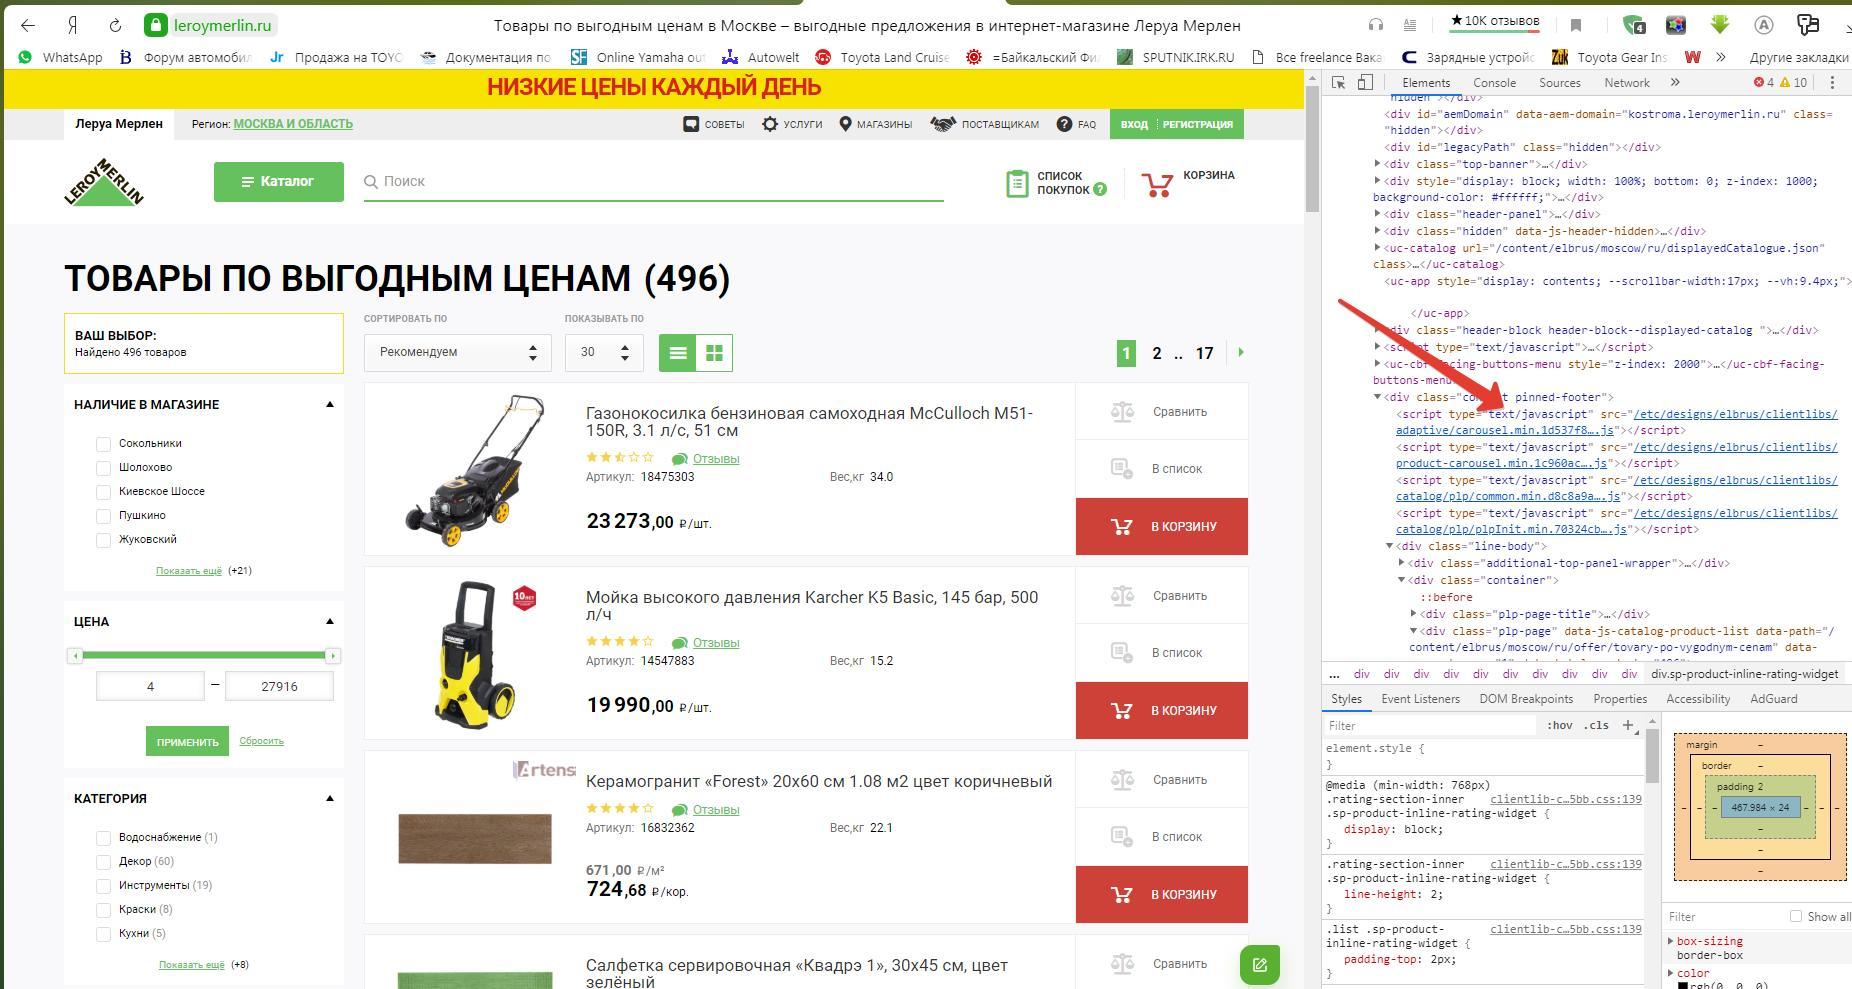Screen dimensions: 1852x989
Task: Collapse the Наличие в магазине filter section
Action: tap(330, 405)
